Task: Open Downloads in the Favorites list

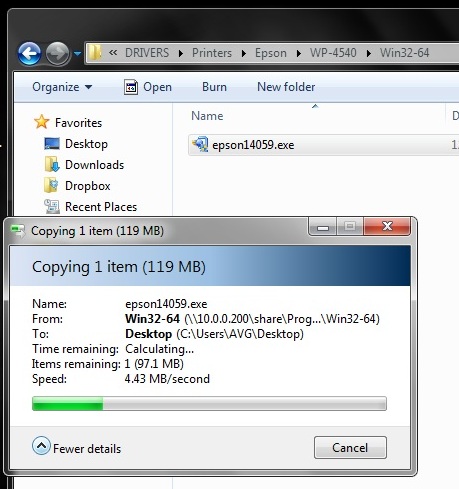Action: 94,165
